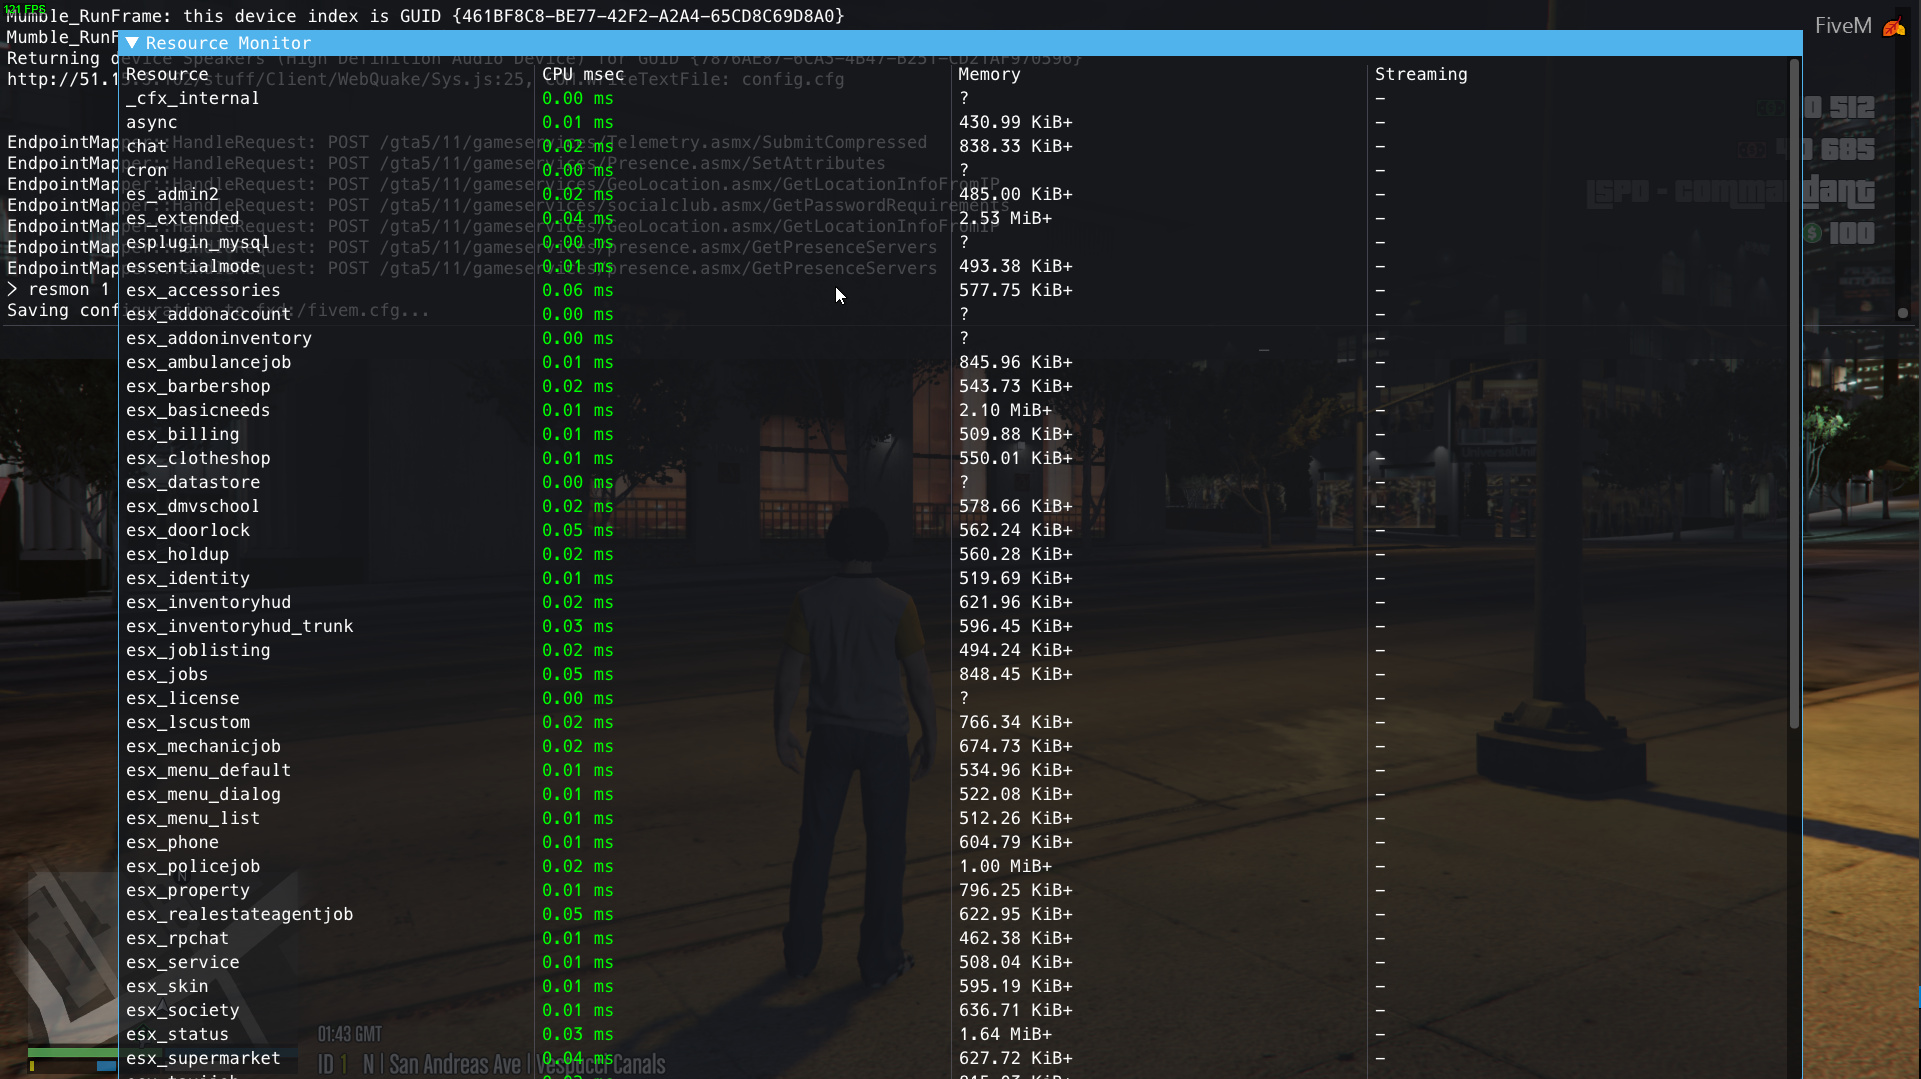Select the esx_menu_dialog resource row
This screenshot has width=1921, height=1079.
[955, 794]
